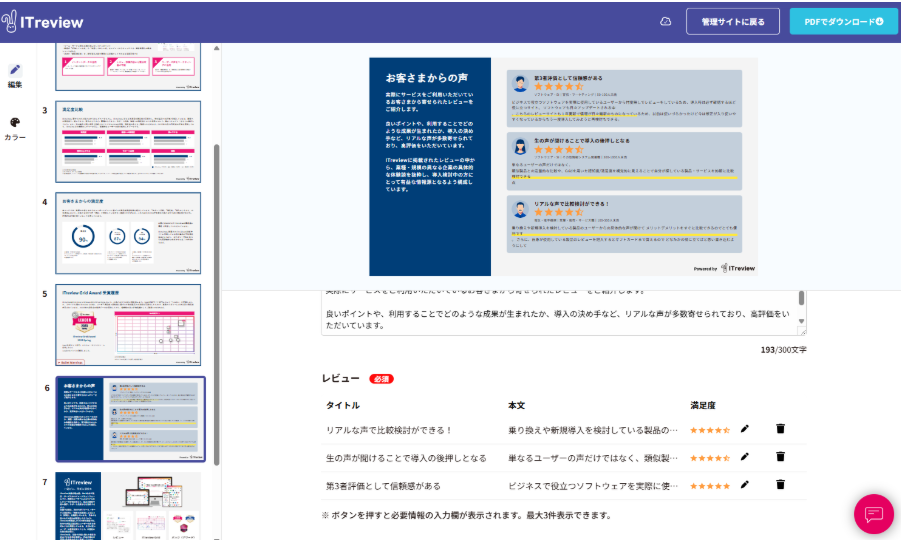This screenshot has width=901, height=547.
Task: Click the 満足度 column header
Action: (x=703, y=405)
